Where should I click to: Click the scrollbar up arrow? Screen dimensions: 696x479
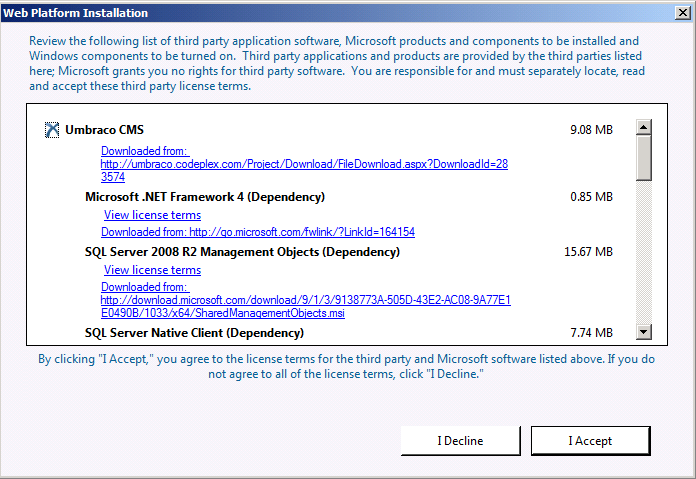[644, 127]
